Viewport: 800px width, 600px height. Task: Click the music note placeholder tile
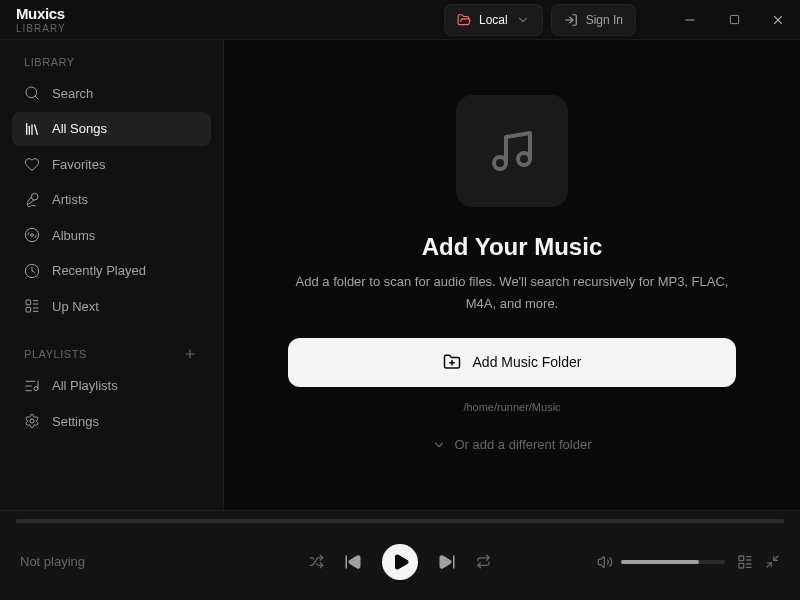pyautogui.click(x=512, y=151)
